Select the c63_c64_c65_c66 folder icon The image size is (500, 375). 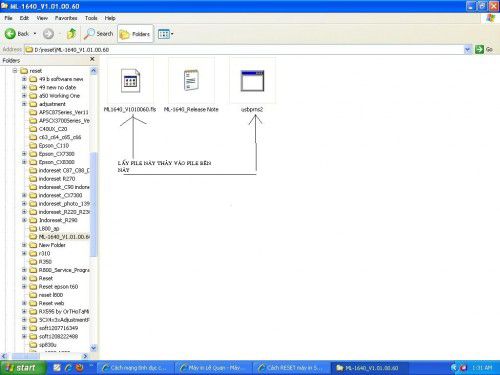[x=33, y=137]
